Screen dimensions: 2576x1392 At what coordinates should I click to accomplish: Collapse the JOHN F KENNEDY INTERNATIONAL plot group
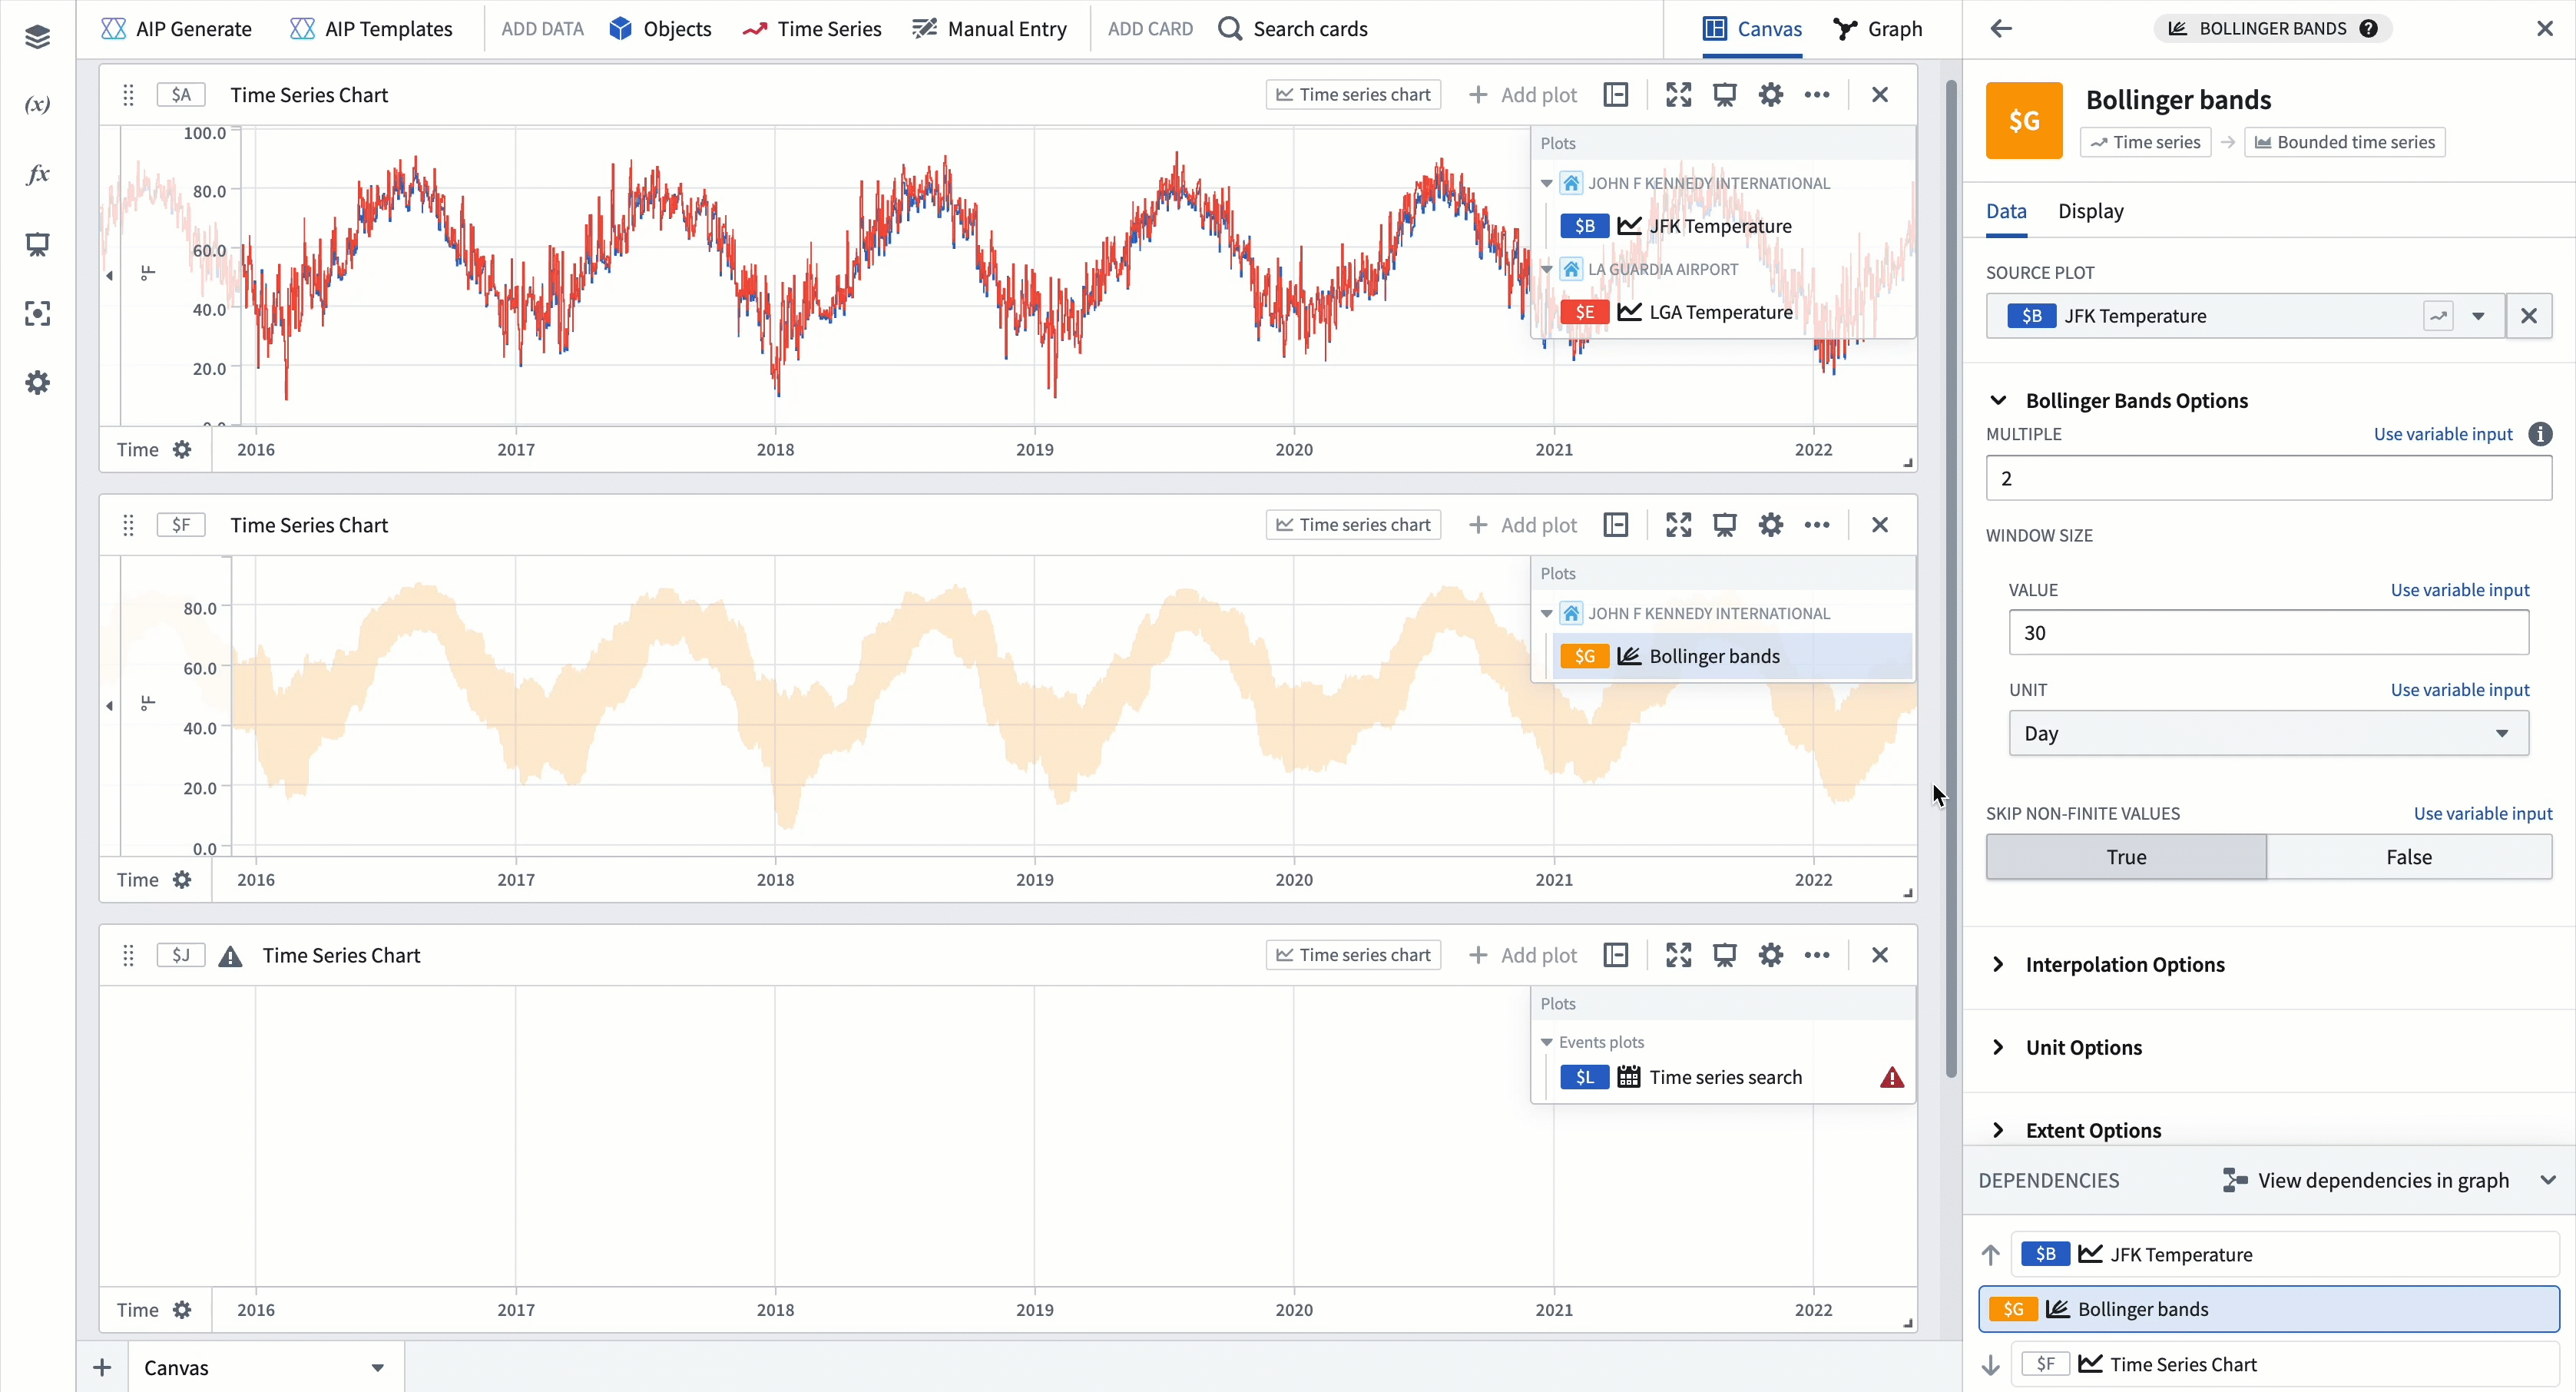point(1547,182)
